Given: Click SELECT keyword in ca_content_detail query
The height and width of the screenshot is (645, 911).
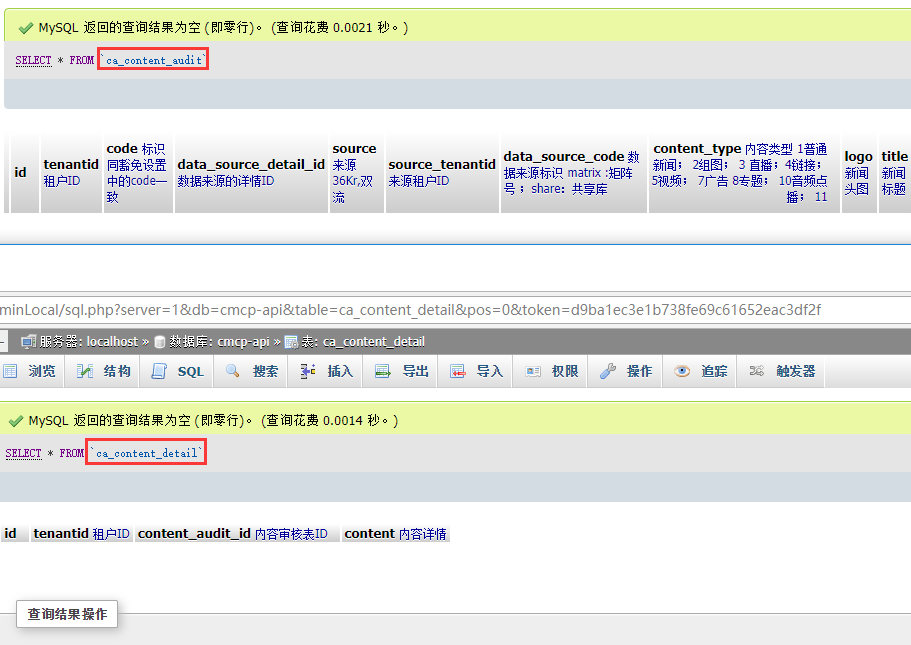Looking at the screenshot, I should point(24,453).
